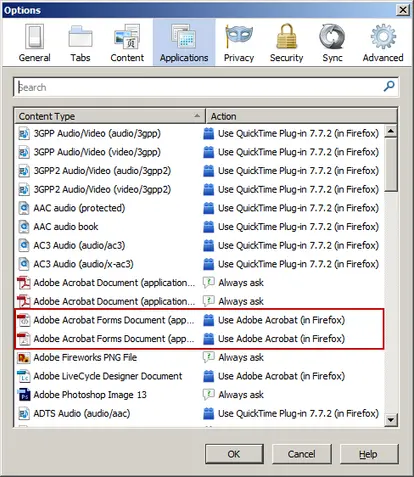Viewport: 414px width, 477px height.
Task: Open QuickTime action for AAC audio (protected)
Action: tap(298, 208)
